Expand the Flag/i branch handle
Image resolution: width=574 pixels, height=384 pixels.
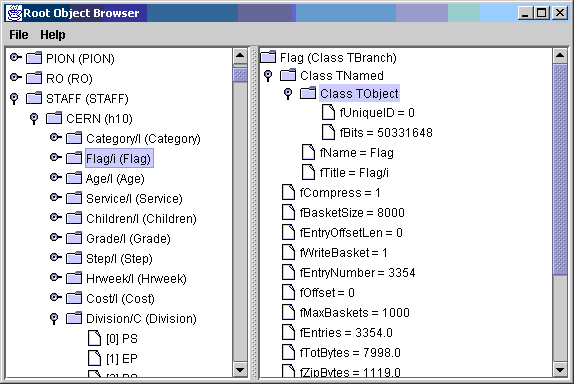point(56,157)
